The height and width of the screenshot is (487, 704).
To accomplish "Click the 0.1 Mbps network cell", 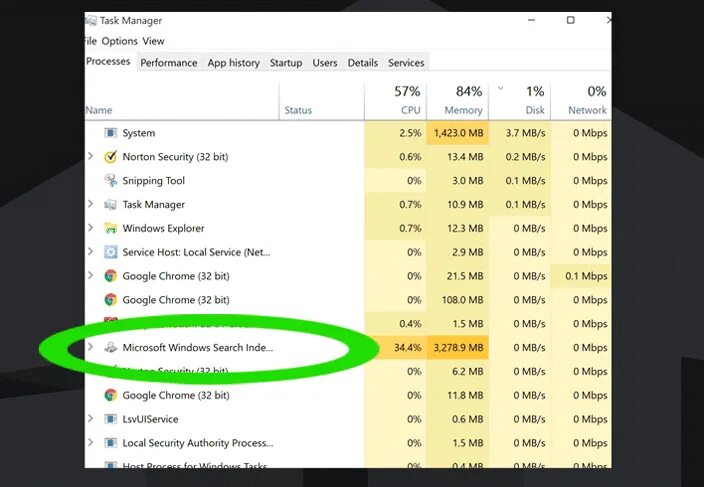I will tap(581, 276).
